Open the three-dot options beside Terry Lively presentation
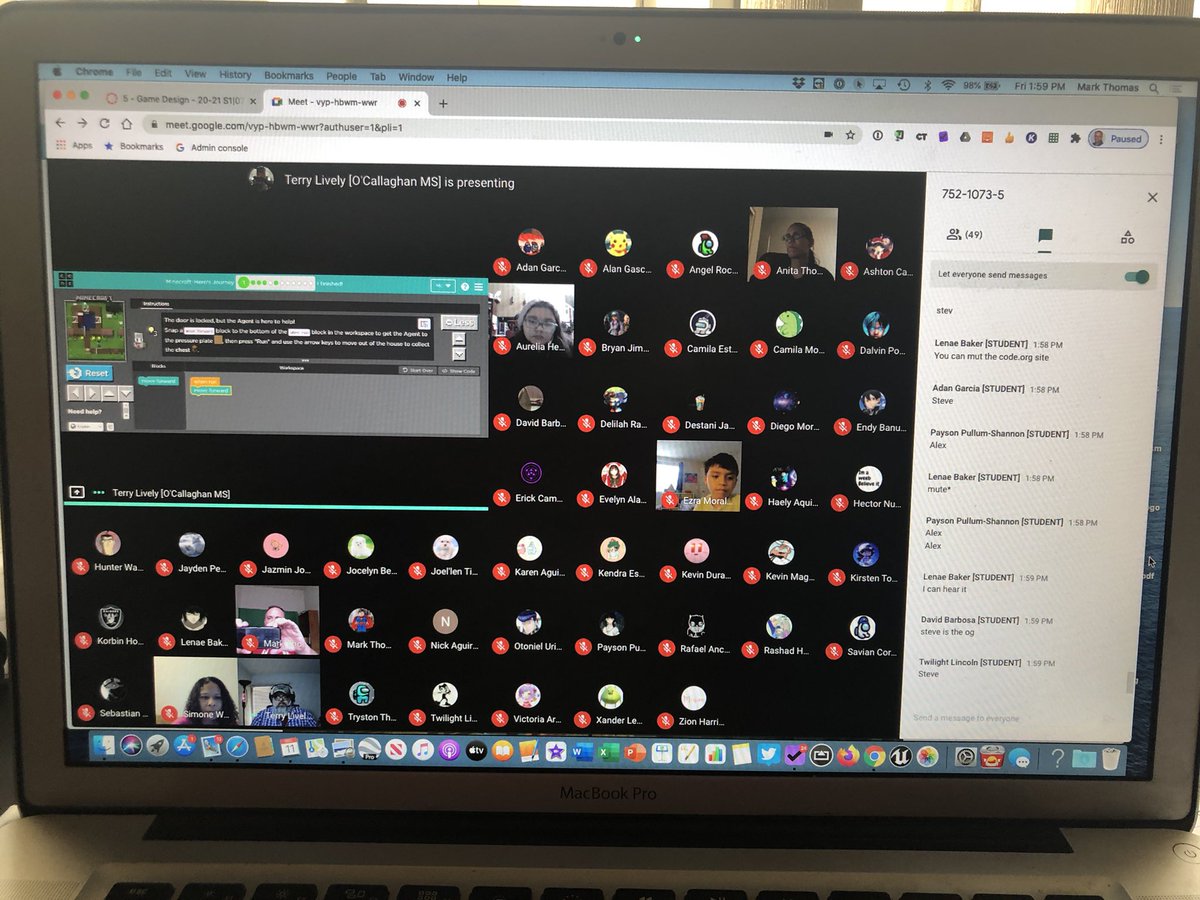The height and width of the screenshot is (900, 1200). [x=99, y=493]
